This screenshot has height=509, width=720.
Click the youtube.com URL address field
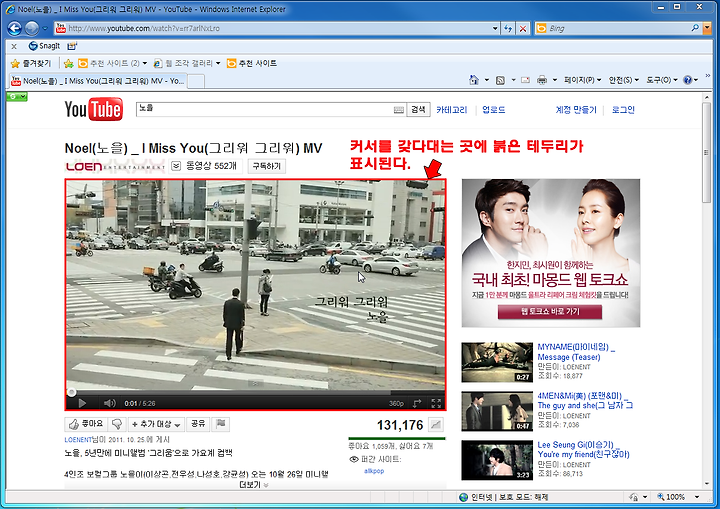point(273,28)
